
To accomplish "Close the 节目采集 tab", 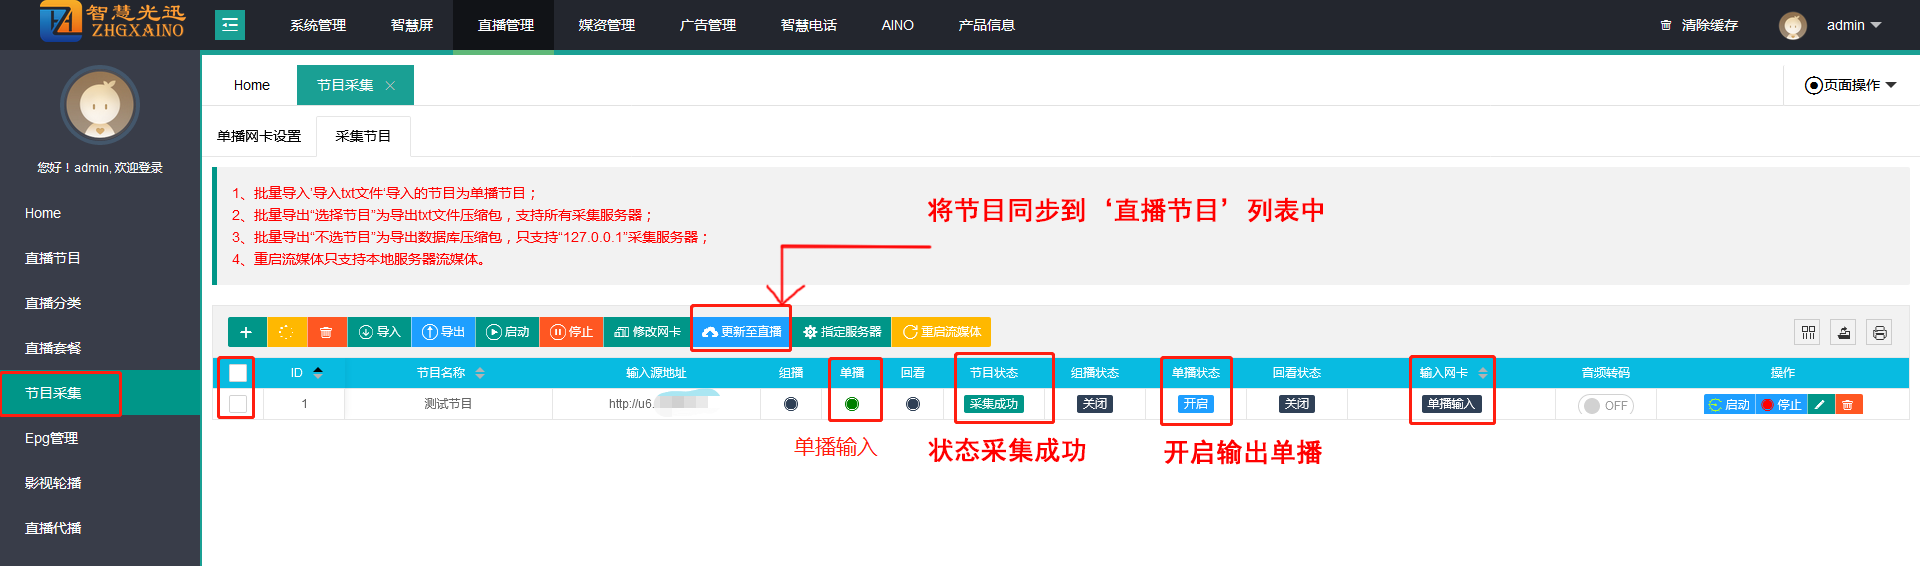I will coord(391,86).
